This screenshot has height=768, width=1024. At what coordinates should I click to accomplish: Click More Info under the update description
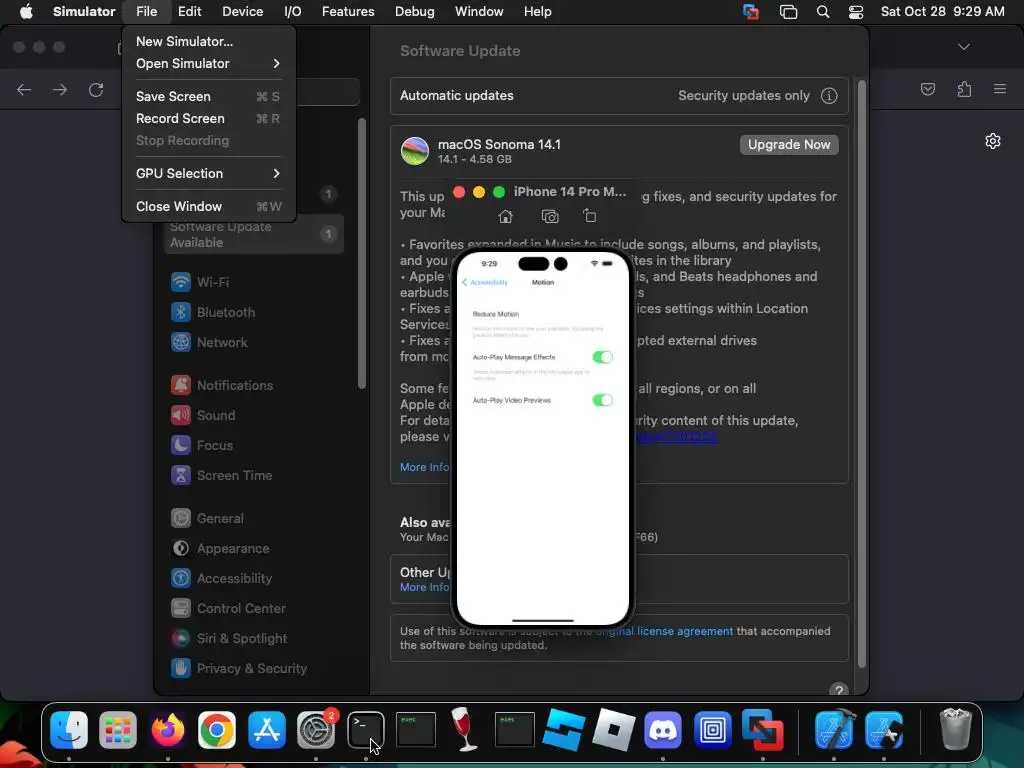424,468
